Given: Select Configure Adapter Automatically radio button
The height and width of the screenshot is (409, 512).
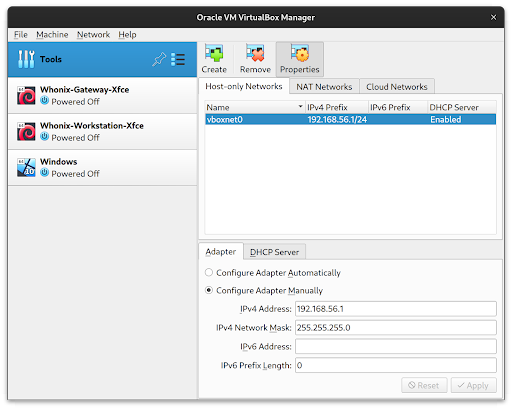Looking at the screenshot, I should [x=209, y=272].
